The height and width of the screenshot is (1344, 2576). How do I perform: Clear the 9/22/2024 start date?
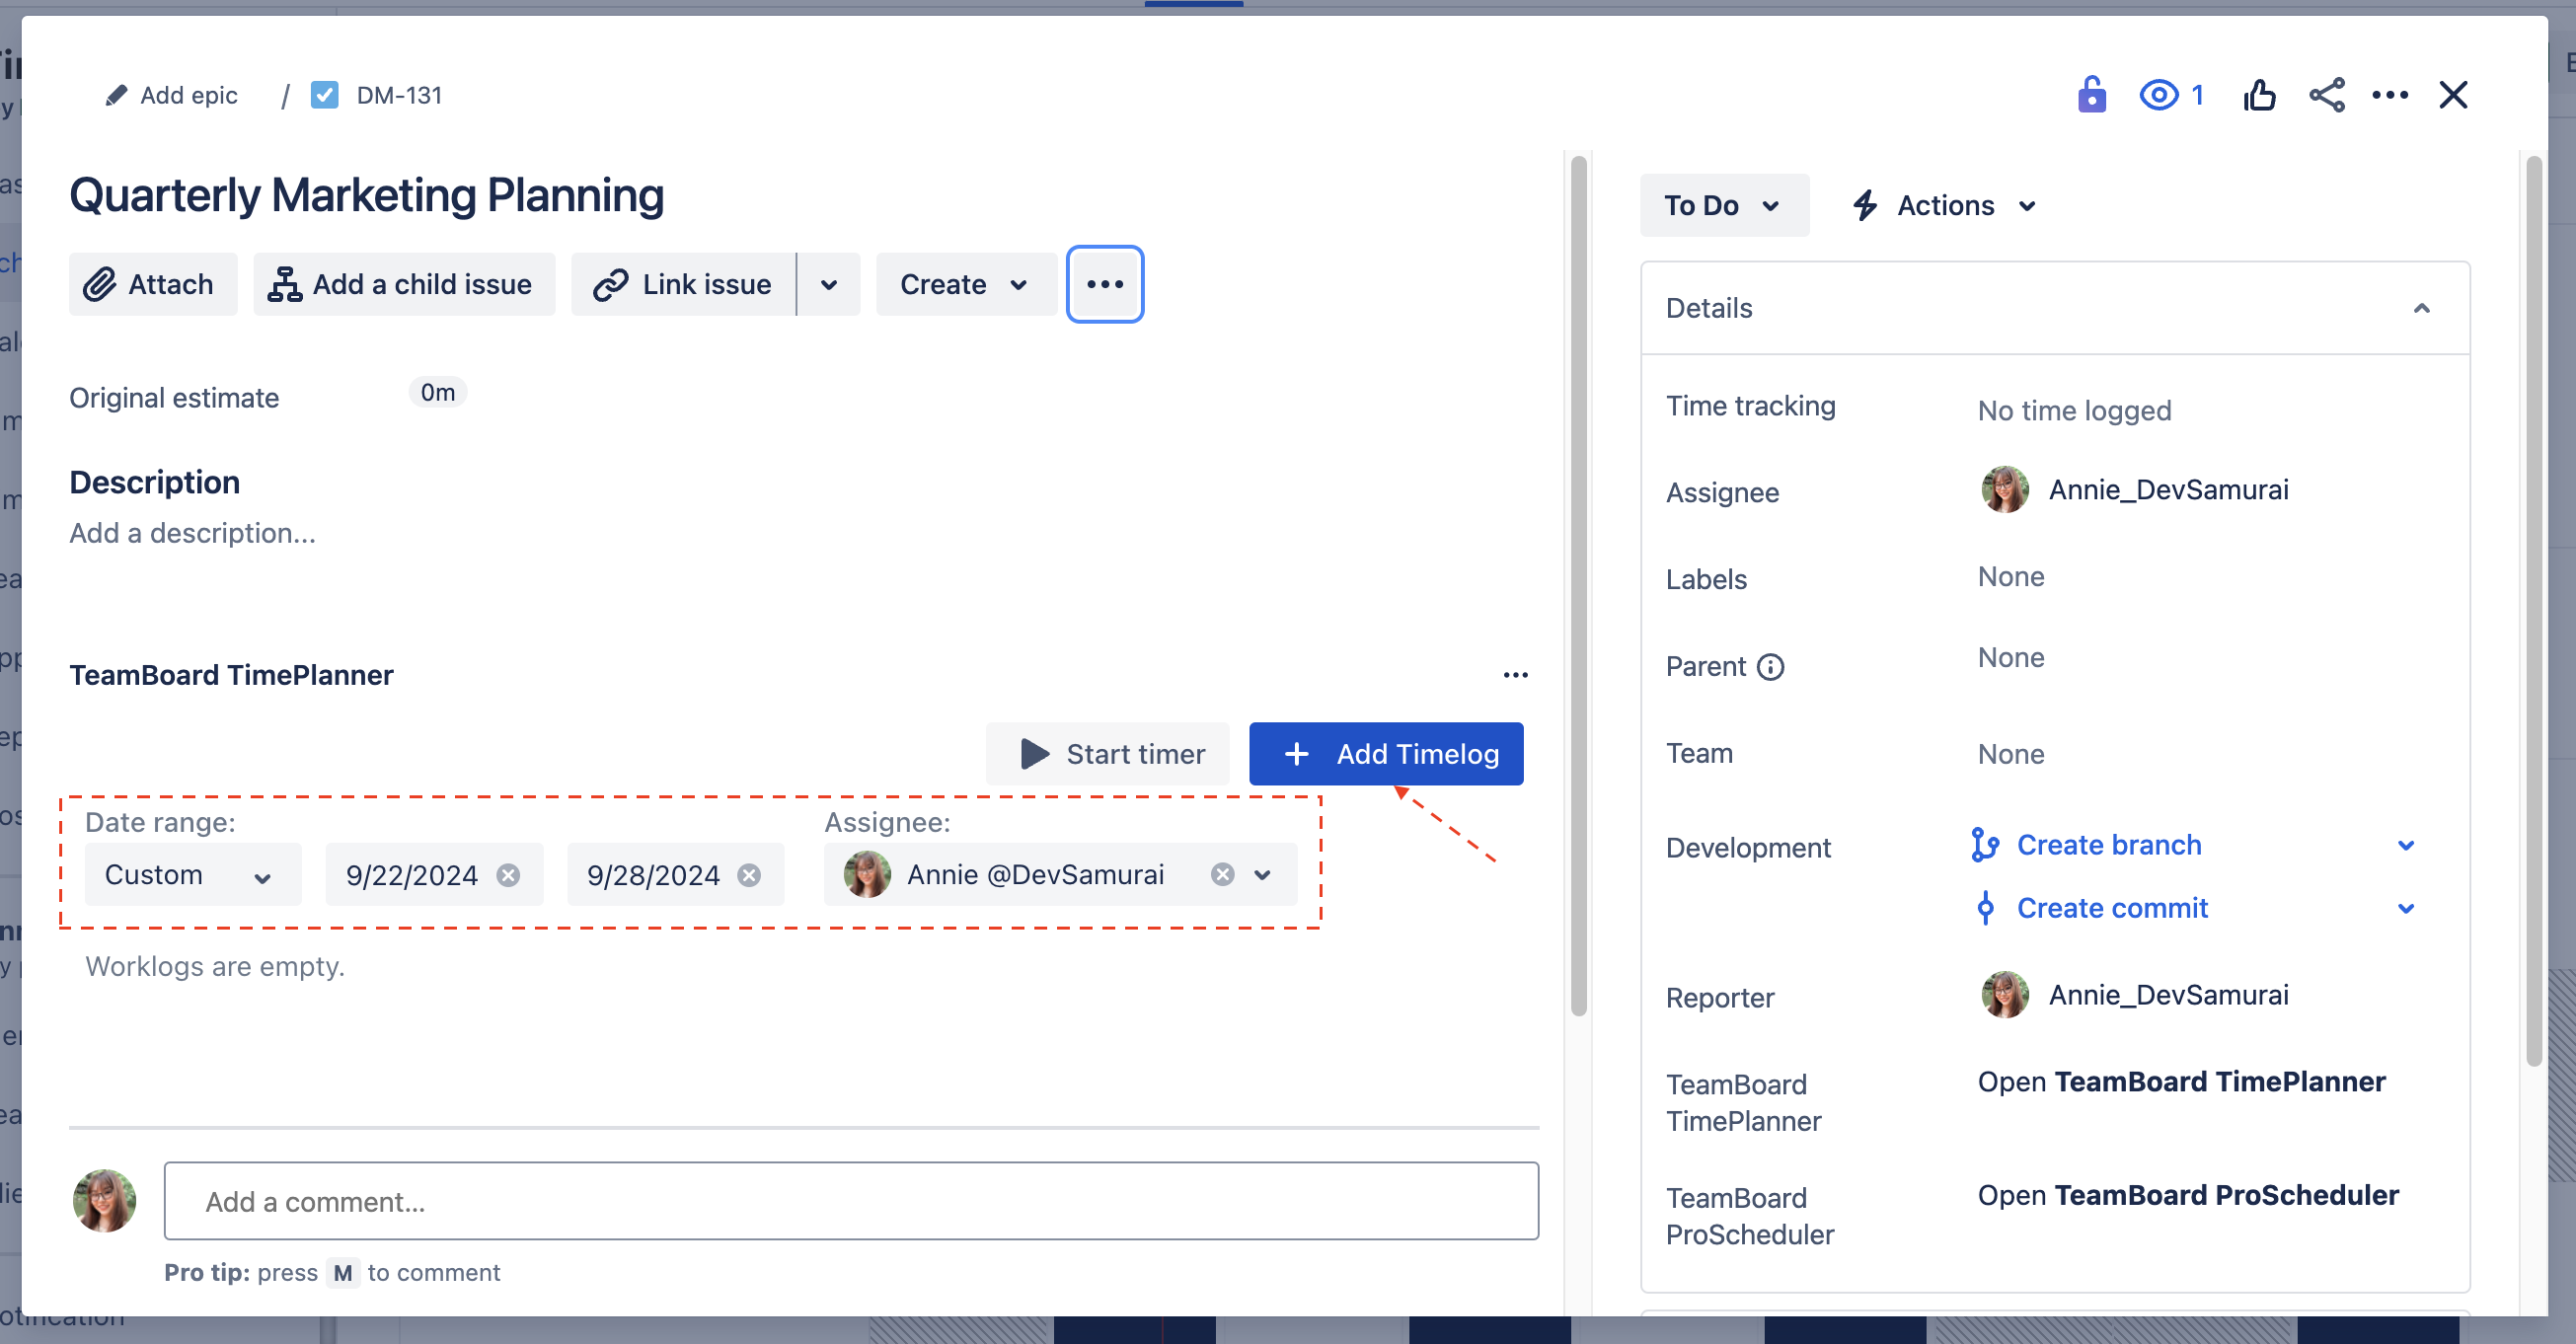508,875
